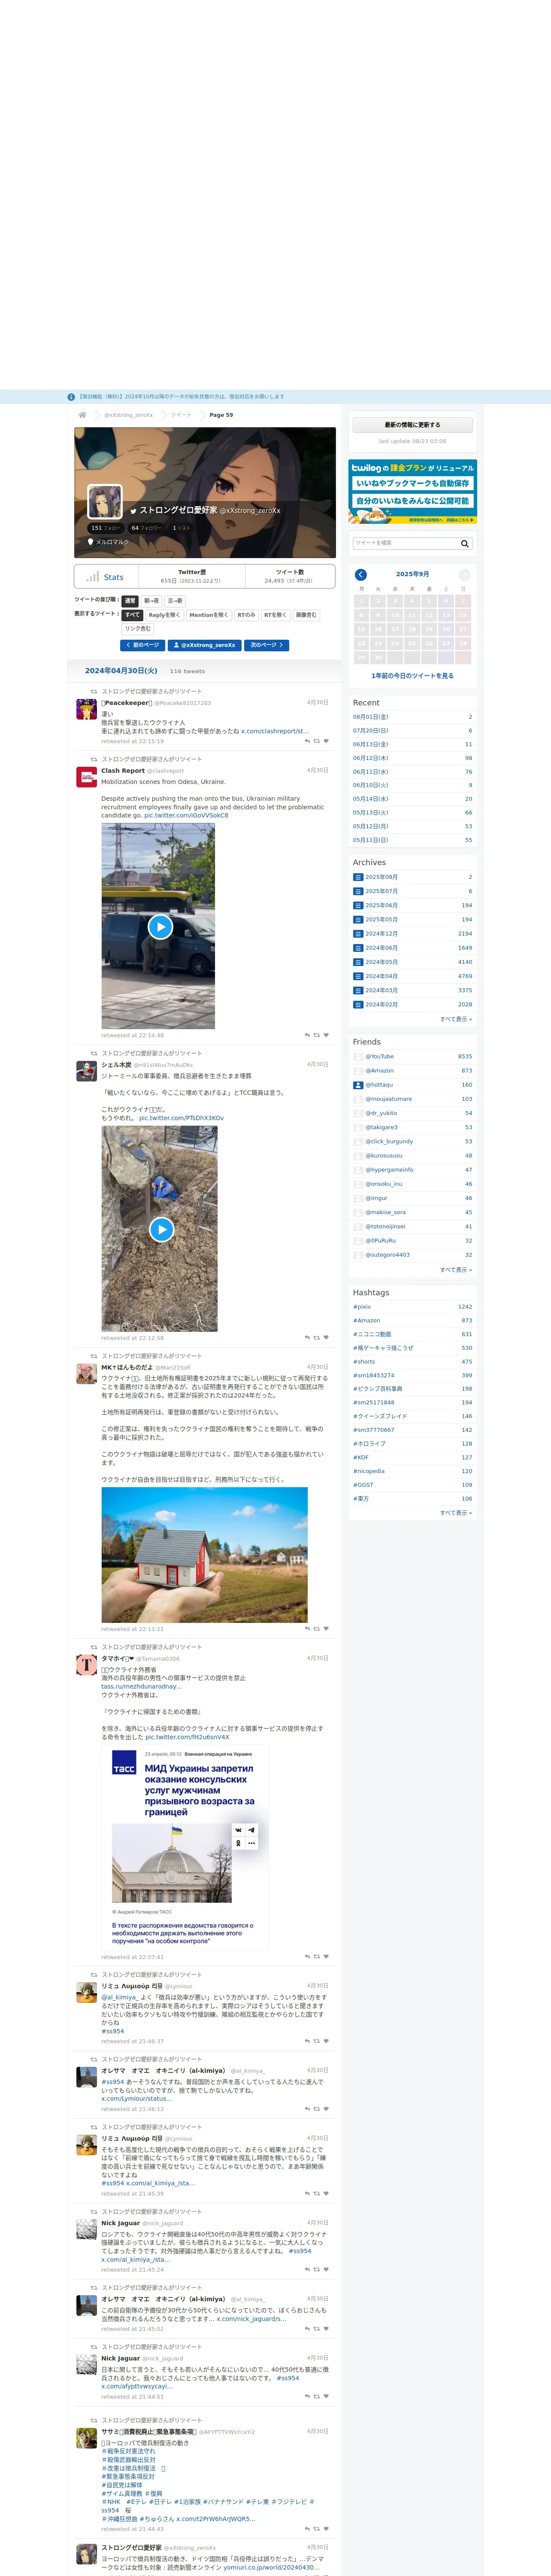Play the シェル大burial video
The width and height of the screenshot is (551, 2576).
coord(161,1229)
